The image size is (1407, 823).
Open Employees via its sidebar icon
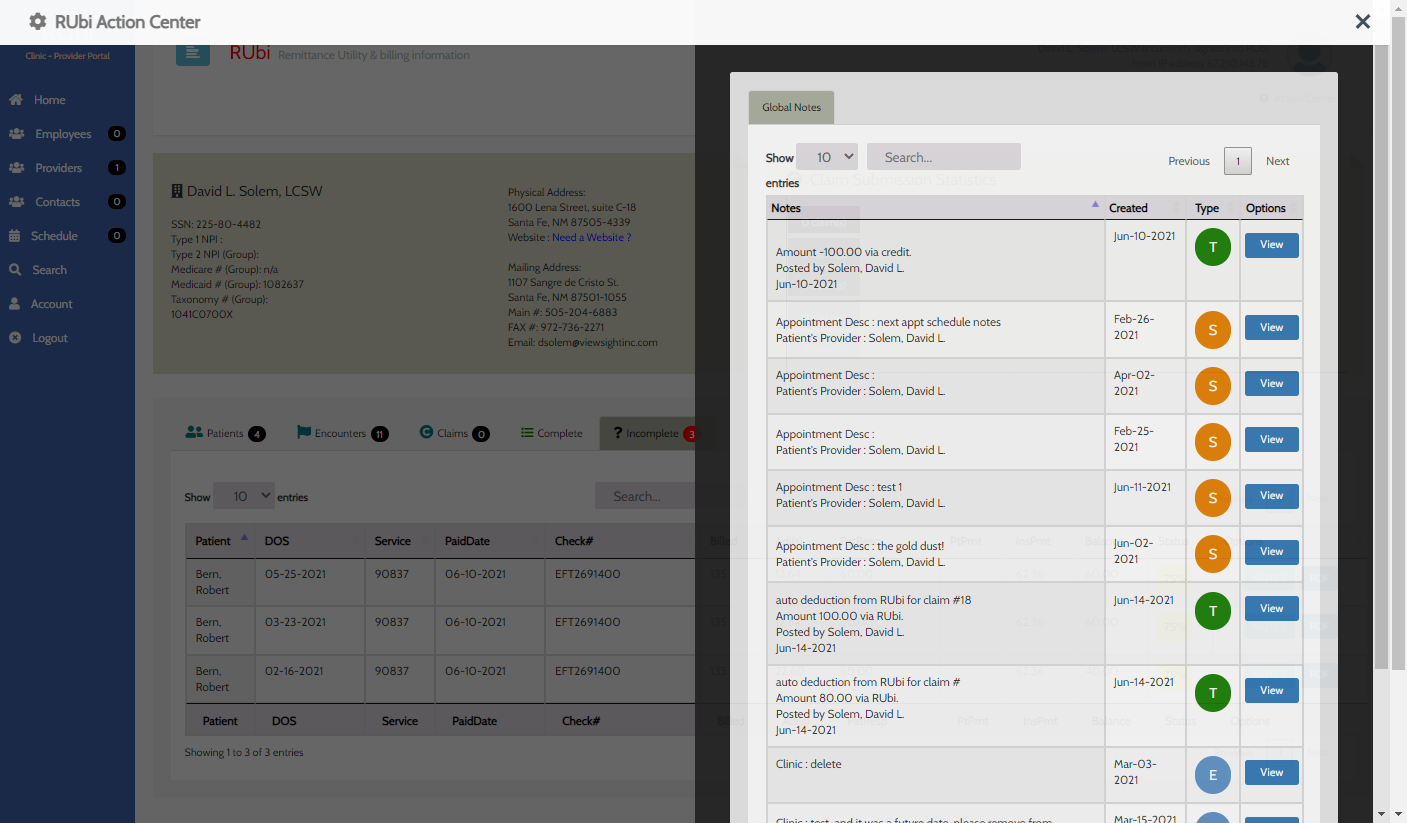16,134
